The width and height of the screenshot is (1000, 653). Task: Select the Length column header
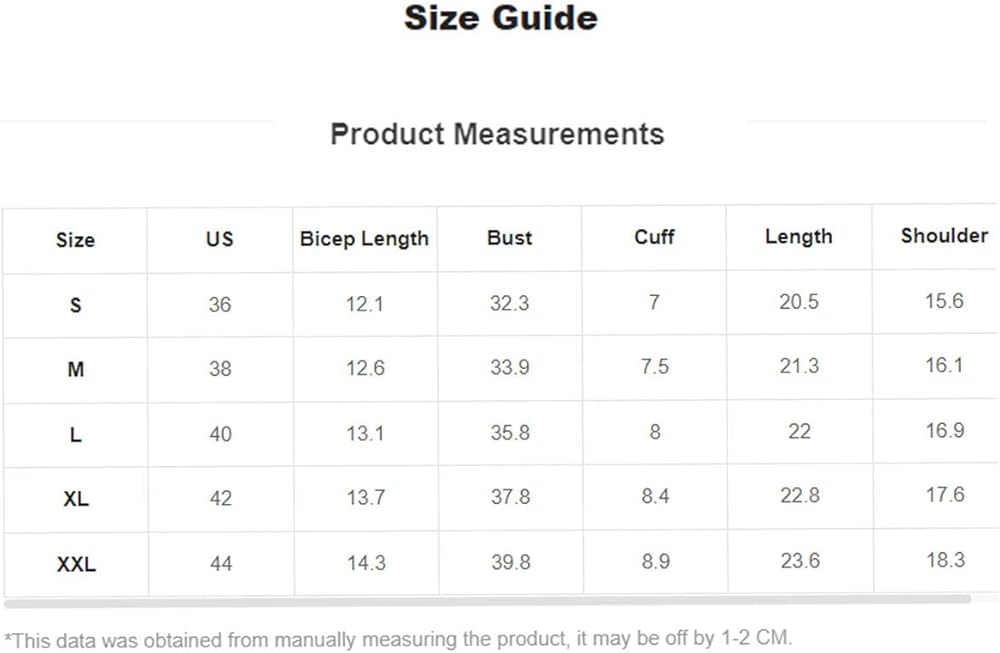tap(798, 237)
